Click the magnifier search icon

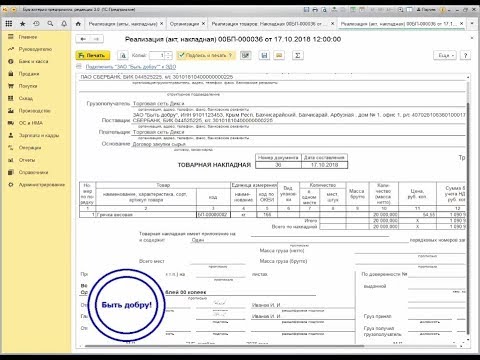[50, 24]
